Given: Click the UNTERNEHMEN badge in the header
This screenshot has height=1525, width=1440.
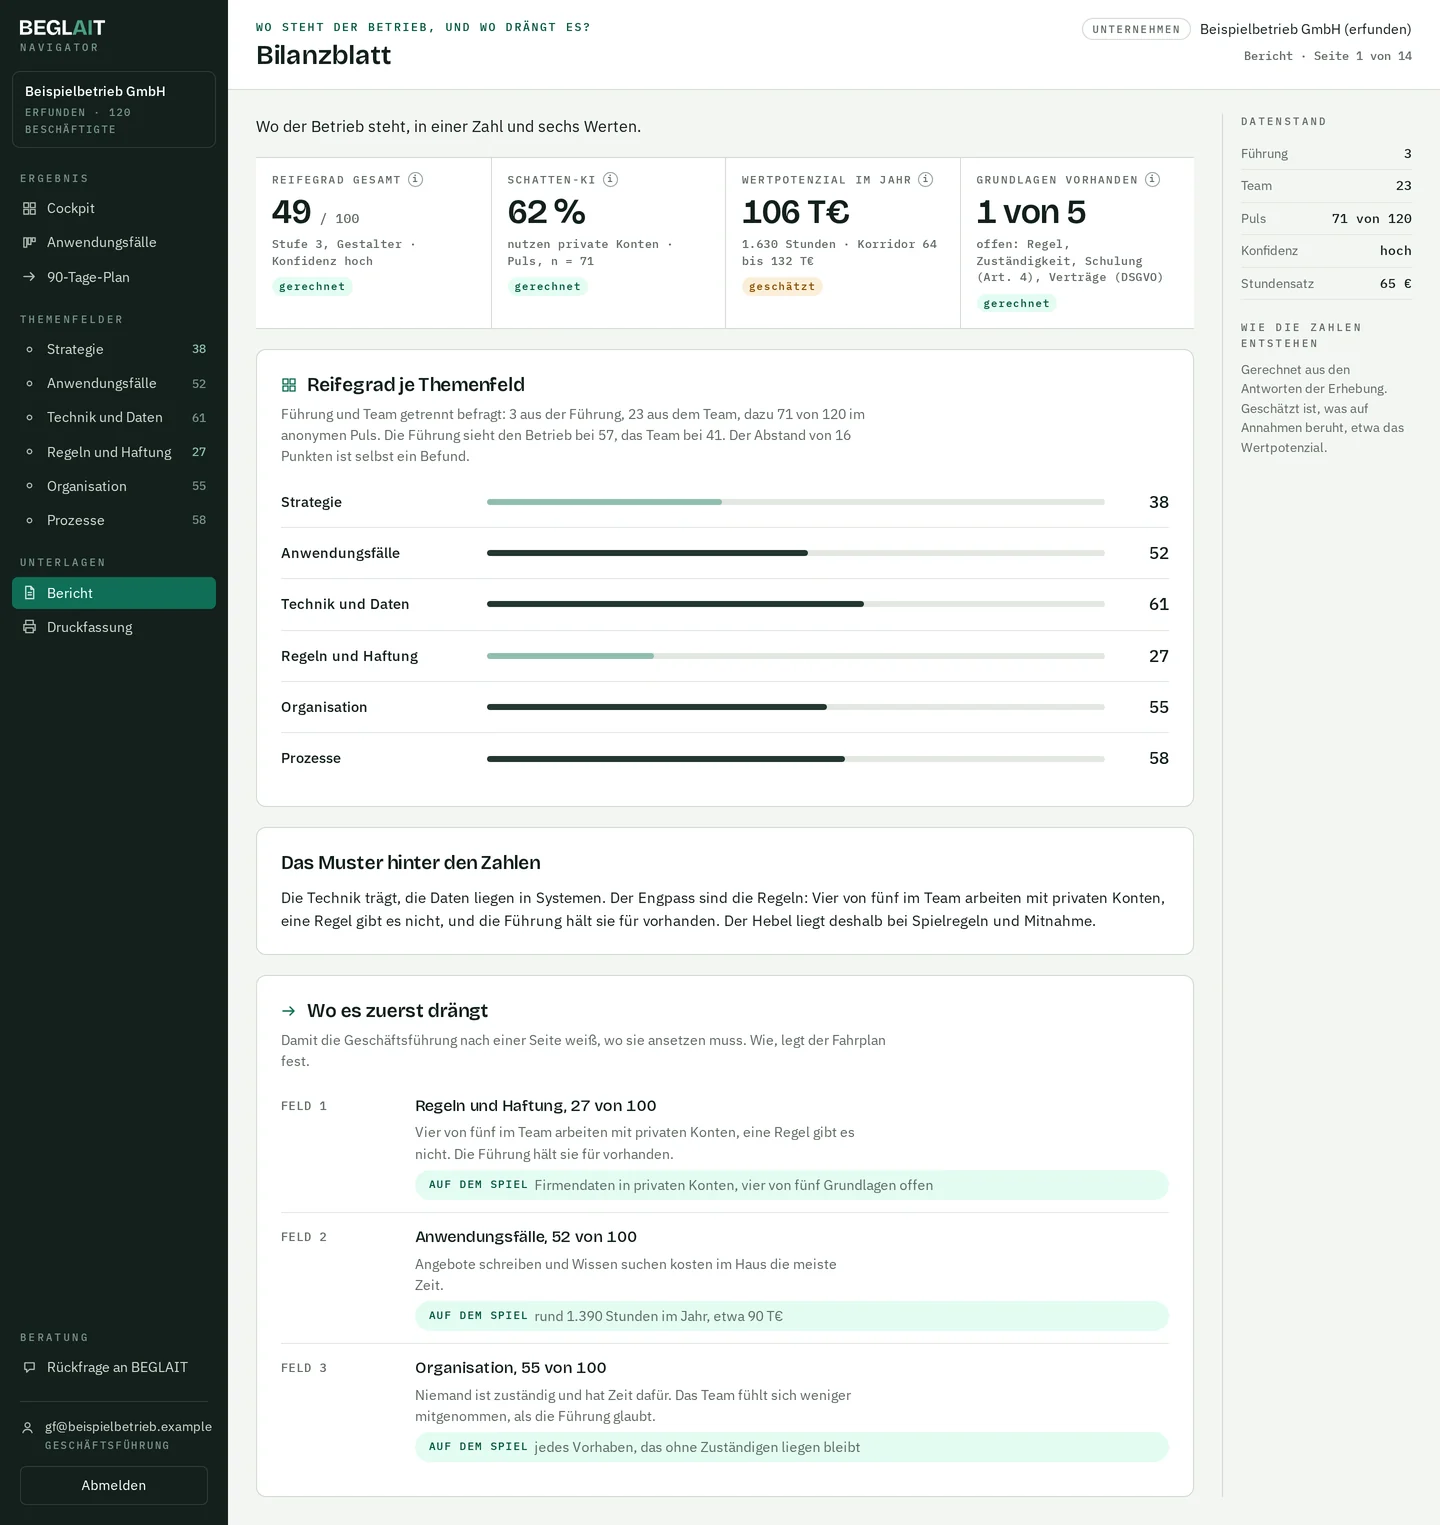Looking at the screenshot, I should tap(1136, 29).
